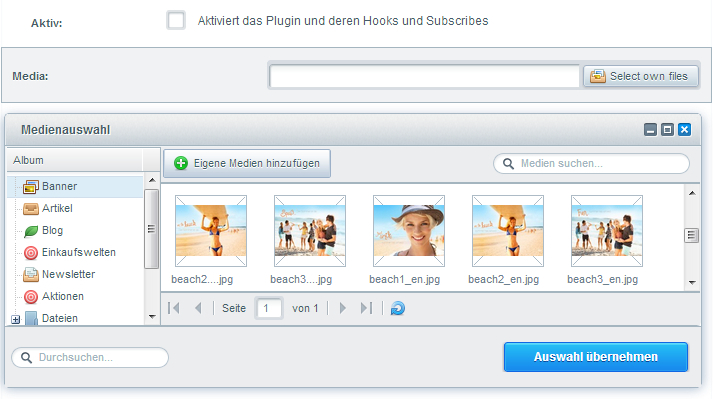Go to the last page
The width and height of the screenshot is (713, 399).
click(367, 308)
